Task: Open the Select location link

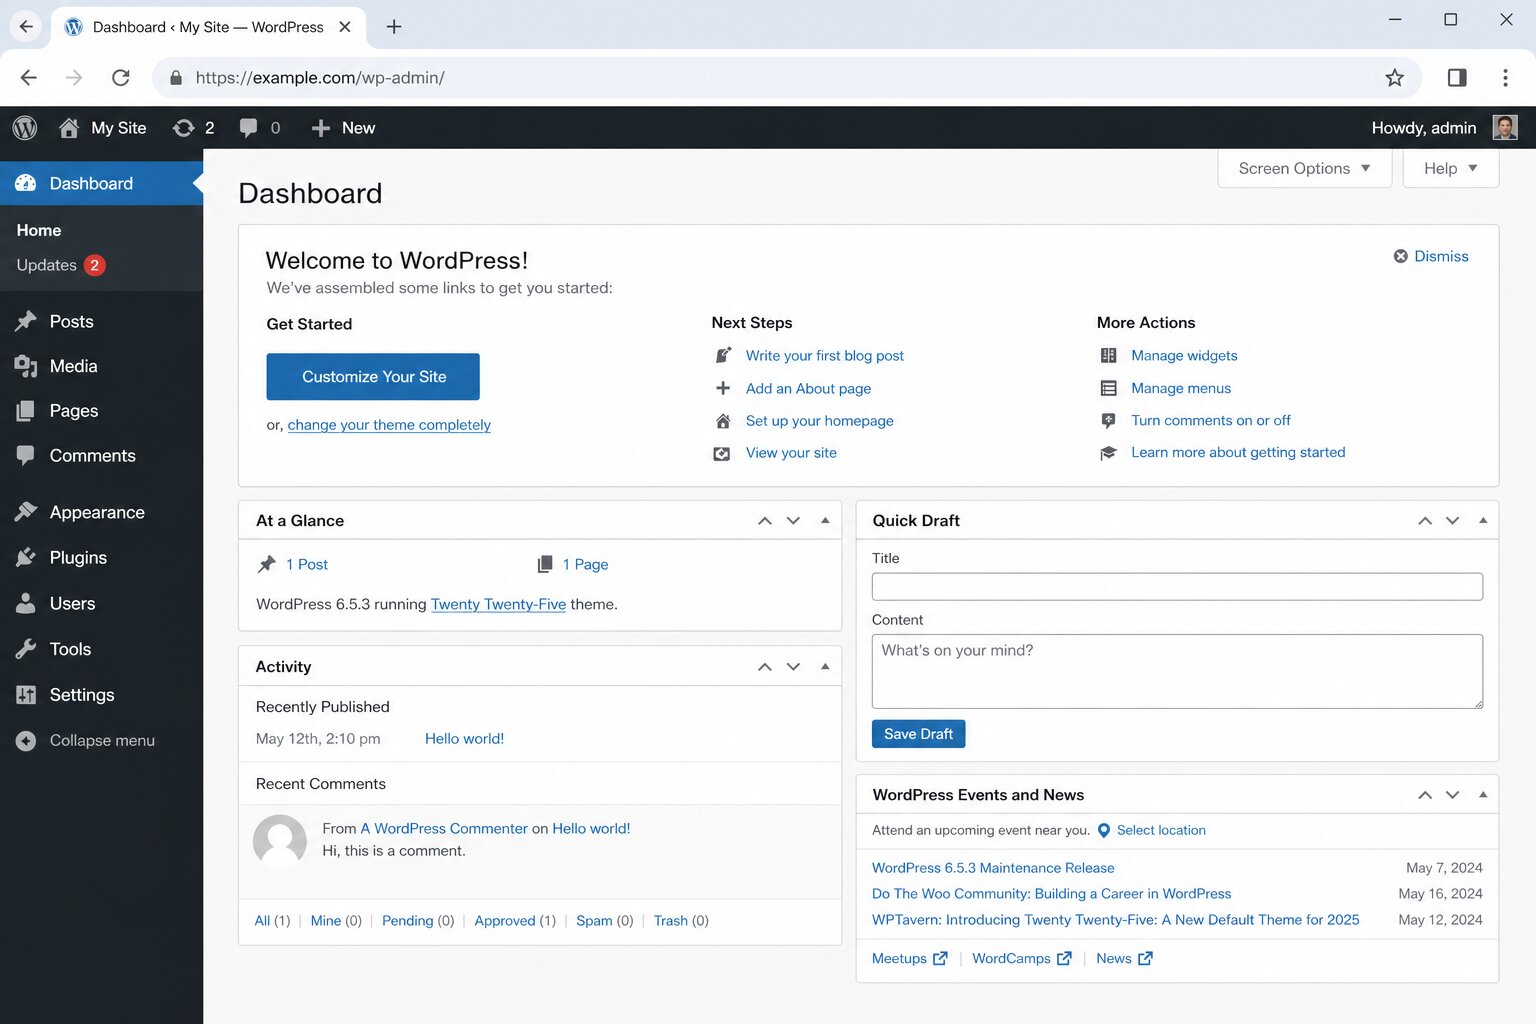Action: pos(1161,830)
